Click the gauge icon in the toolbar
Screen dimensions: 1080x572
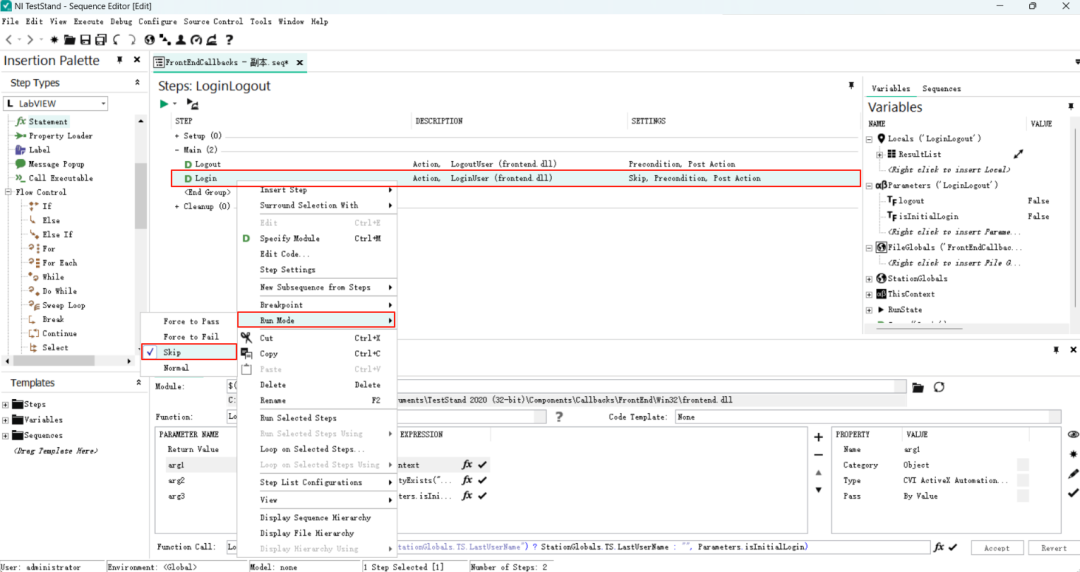point(196,40)
